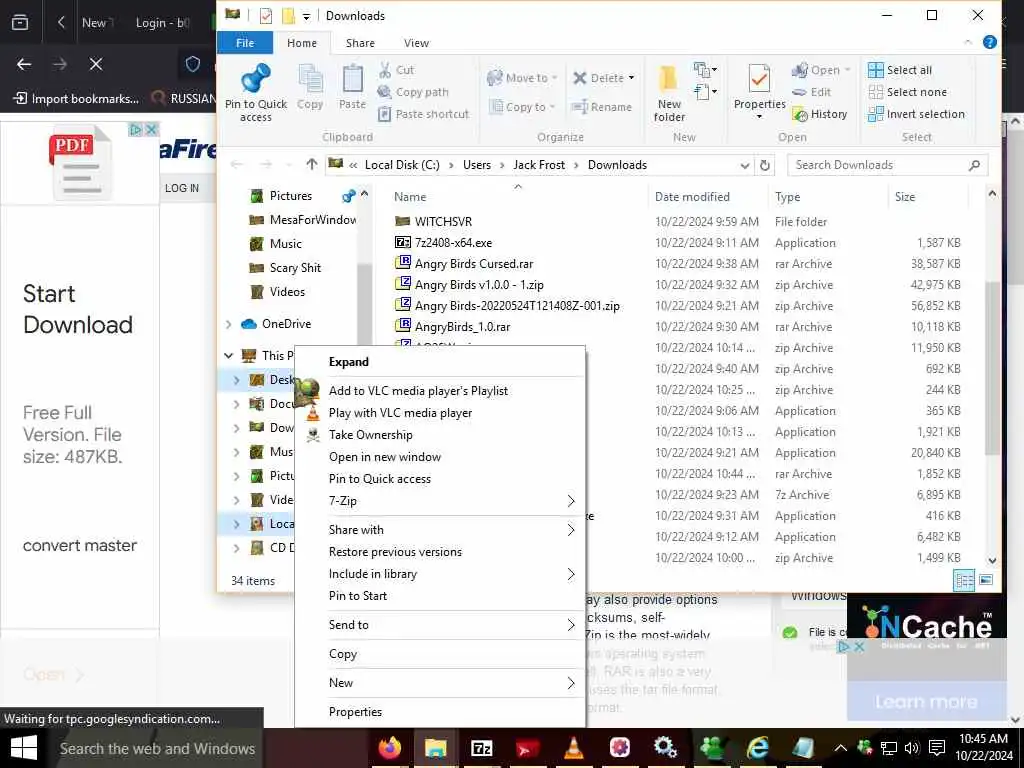The width and height of the screenshot is (1024, 768).
Task: Open Scary Shit in Quick access
Action: coord(295,268)
